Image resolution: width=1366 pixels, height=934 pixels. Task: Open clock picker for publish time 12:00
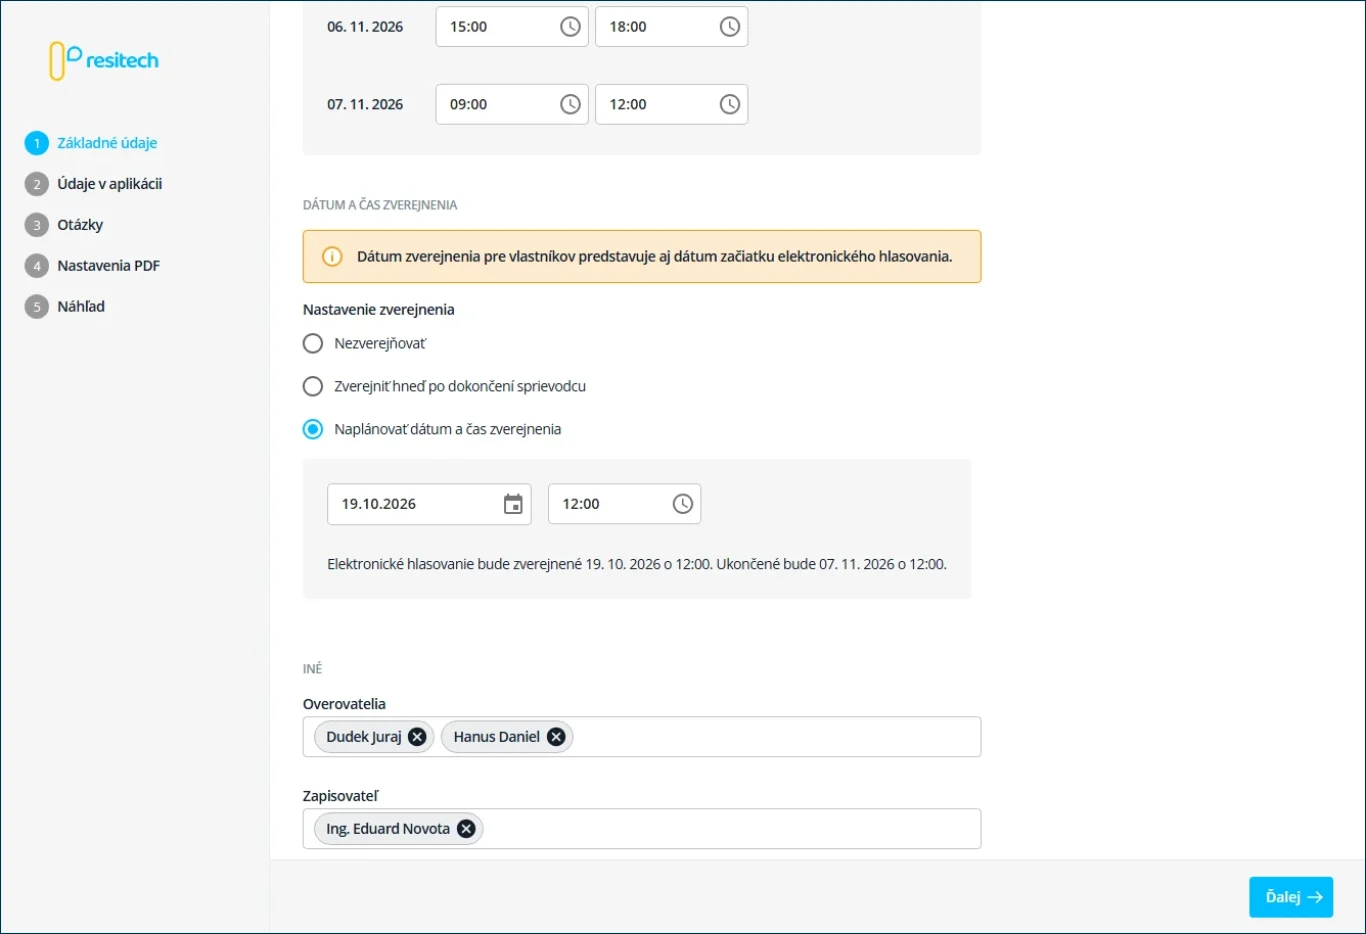tap(683, 504)
